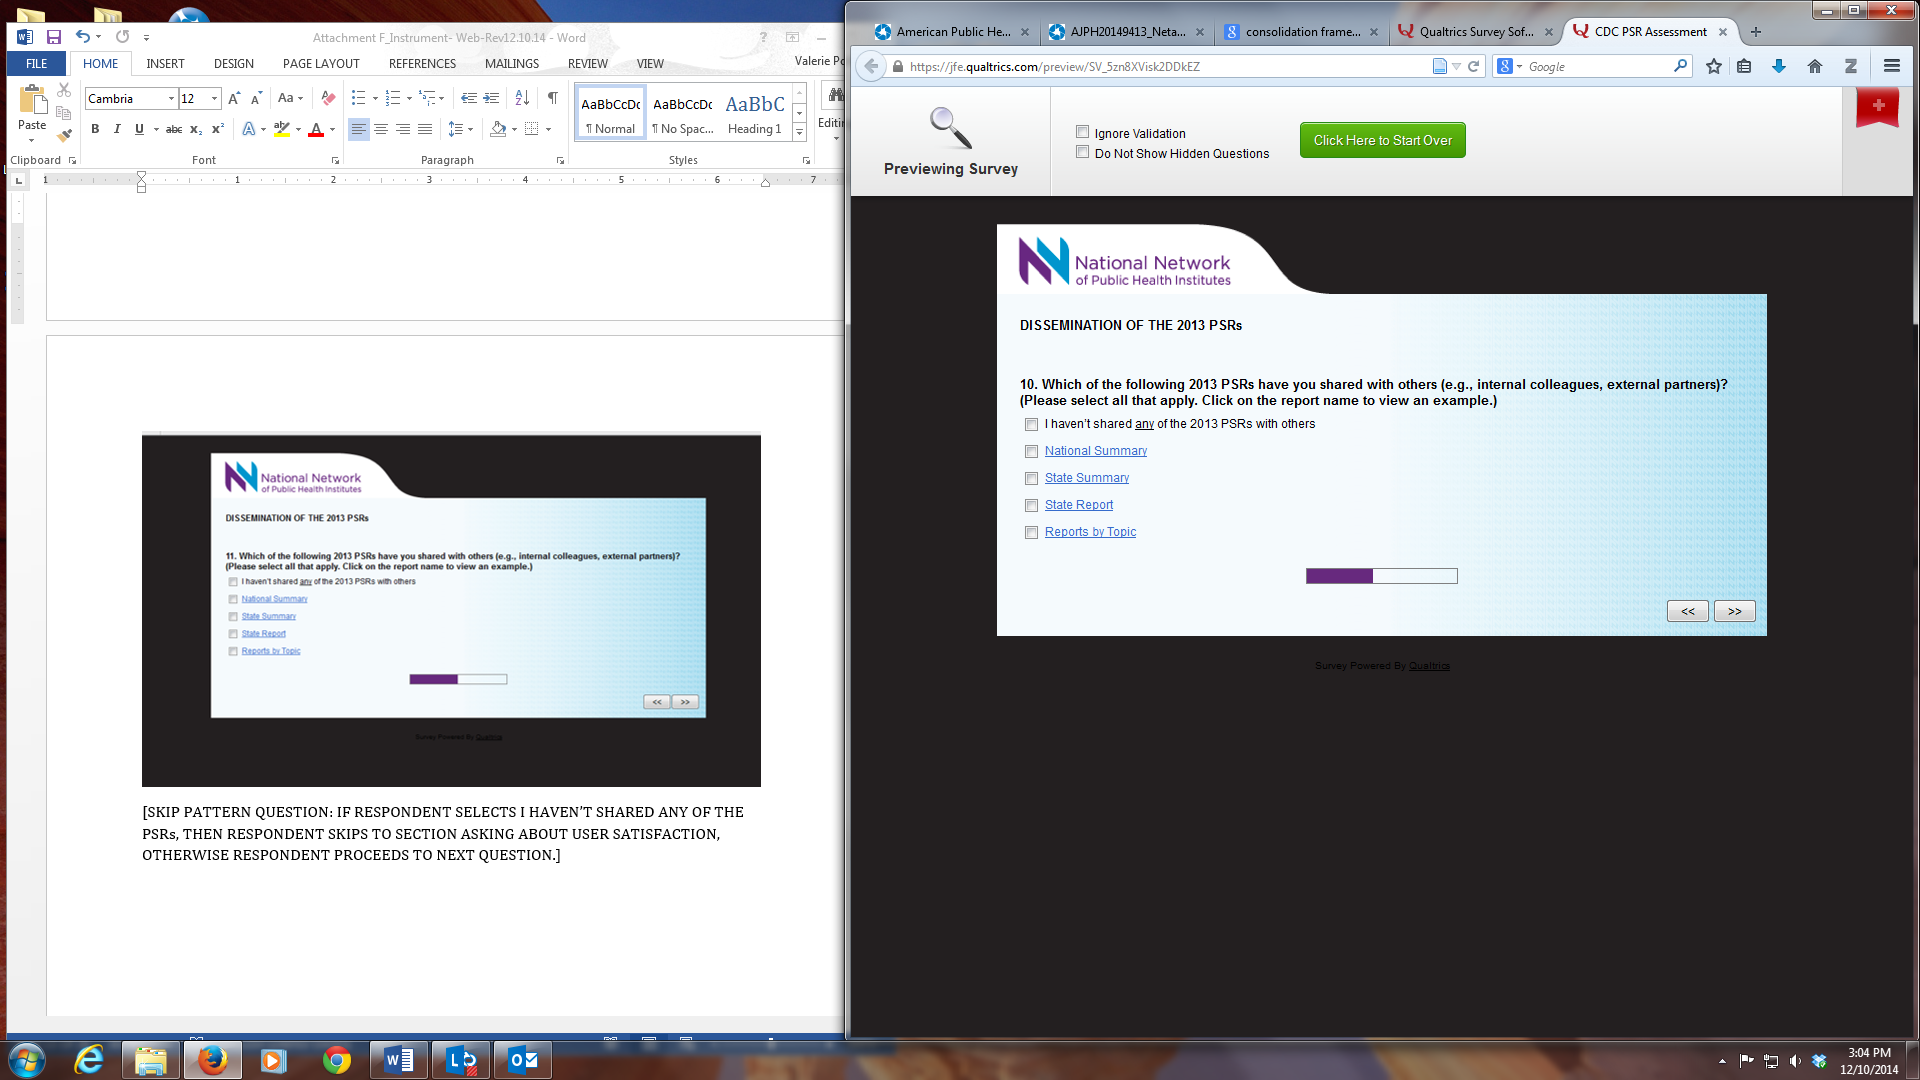Screen dimensions: 1920x1080
Task: Click the Firefox home icon
Action: coord(1815,66)
